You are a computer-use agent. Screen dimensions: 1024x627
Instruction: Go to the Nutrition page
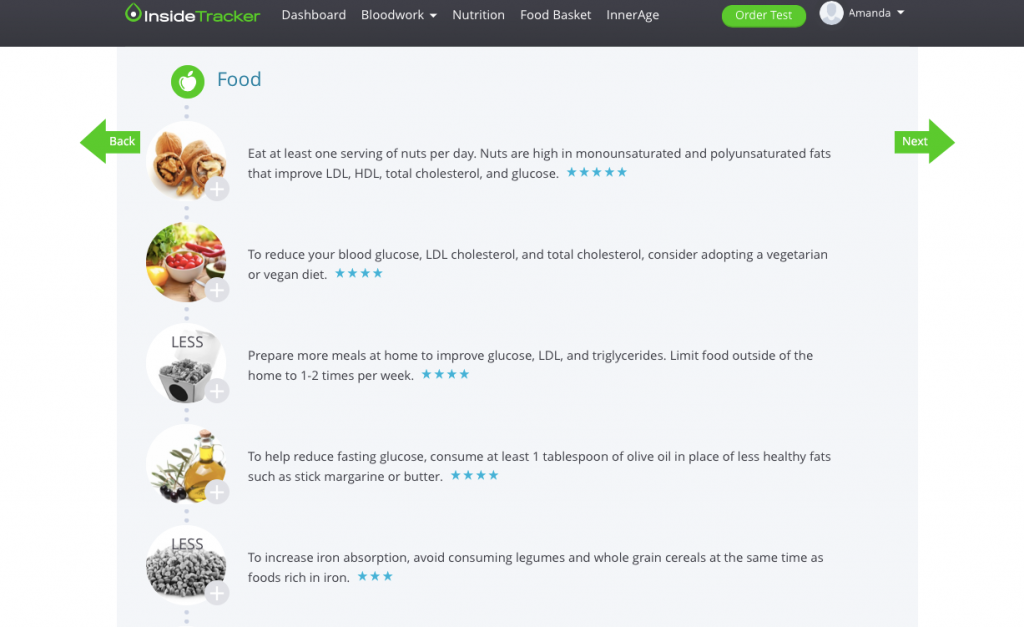coord(478,15)
